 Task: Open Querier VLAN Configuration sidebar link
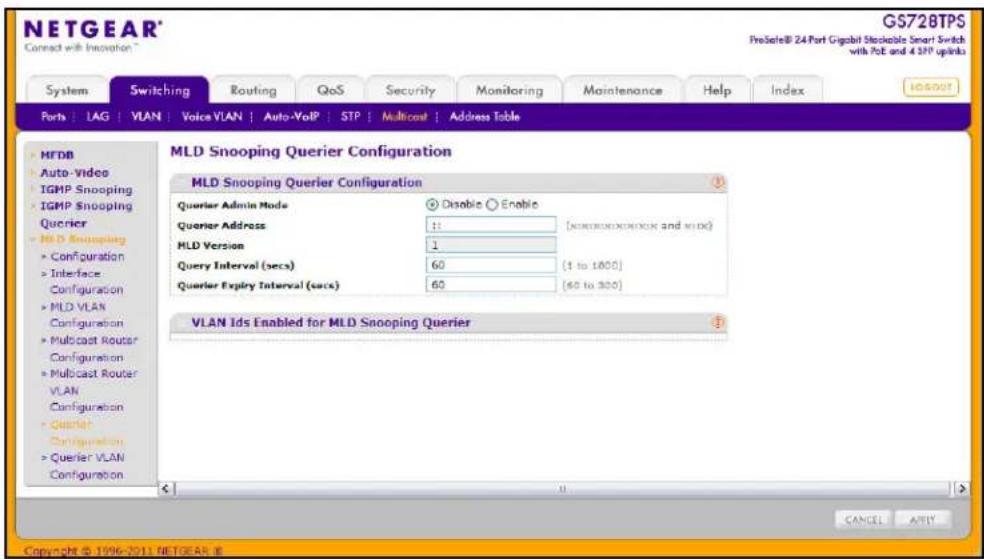pyautogui.click(x=87, y=466)
